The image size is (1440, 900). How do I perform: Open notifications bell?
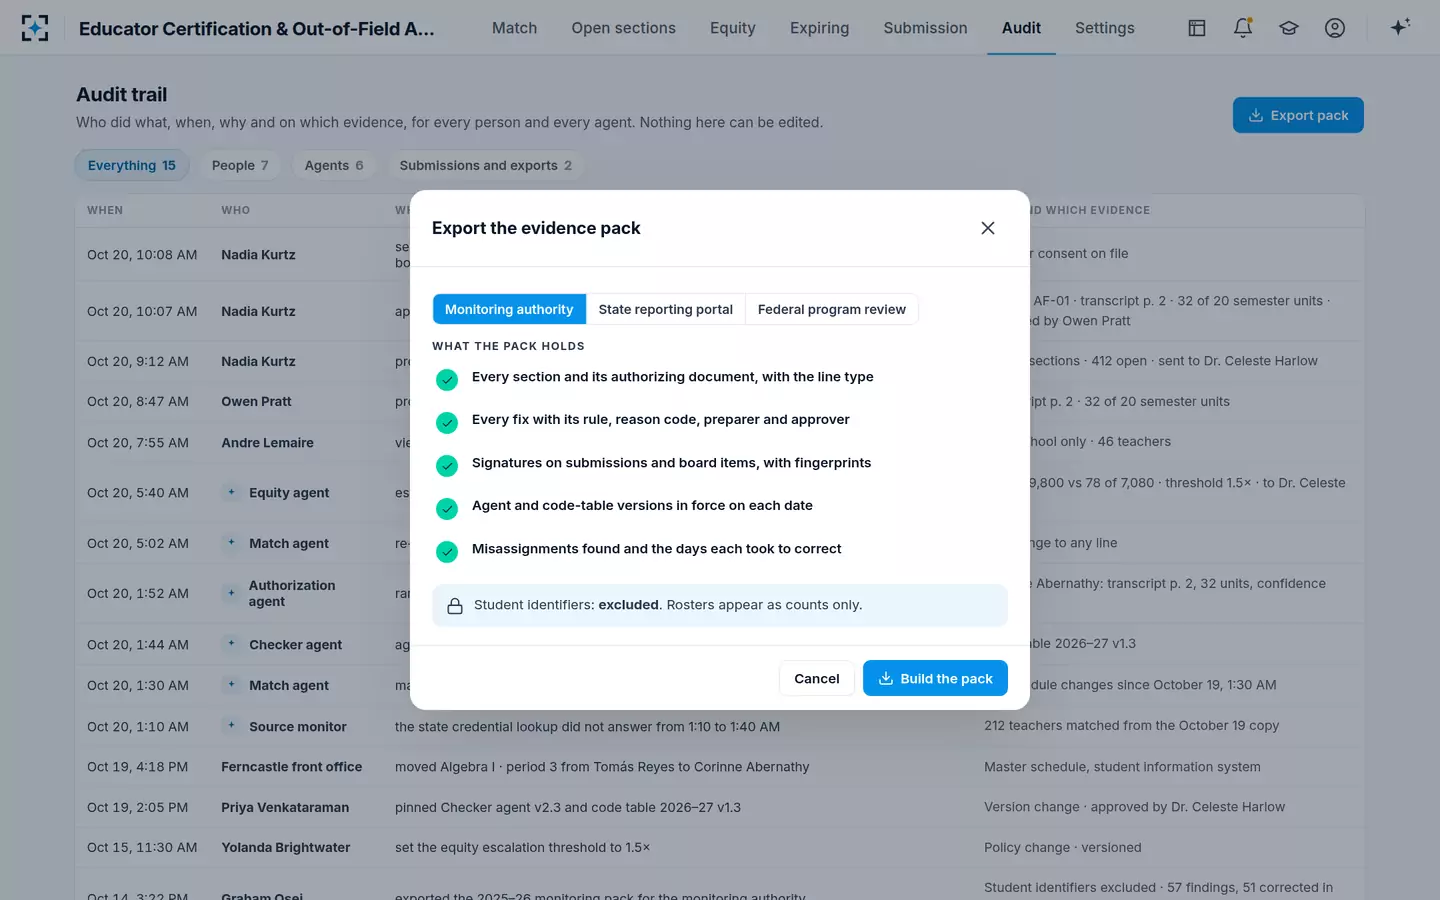1243,28
